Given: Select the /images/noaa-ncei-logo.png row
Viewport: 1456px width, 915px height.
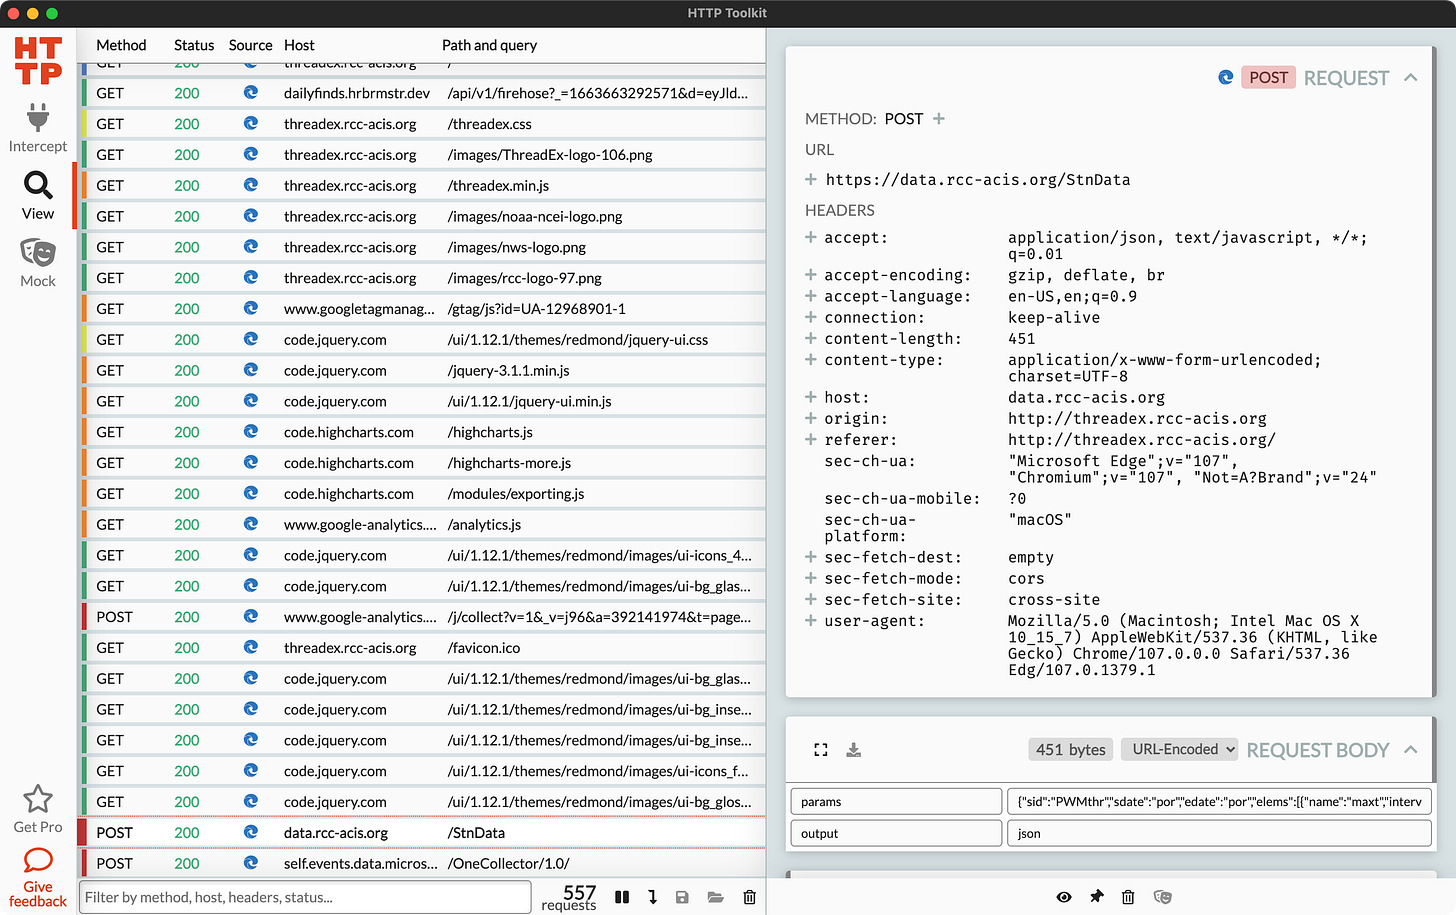Looking at the screenshot, I should 423,216.
